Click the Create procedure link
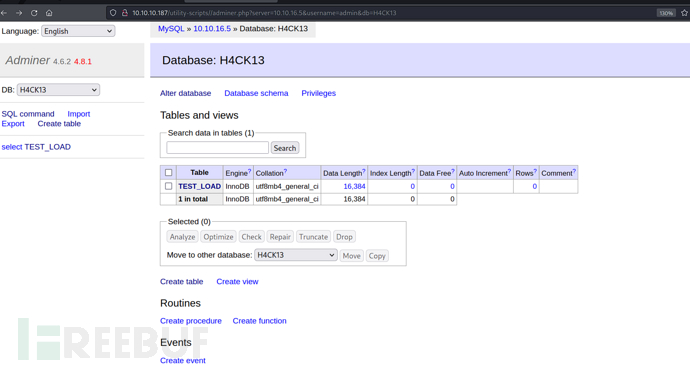This screenshot has width=690, height=367. 191,321
